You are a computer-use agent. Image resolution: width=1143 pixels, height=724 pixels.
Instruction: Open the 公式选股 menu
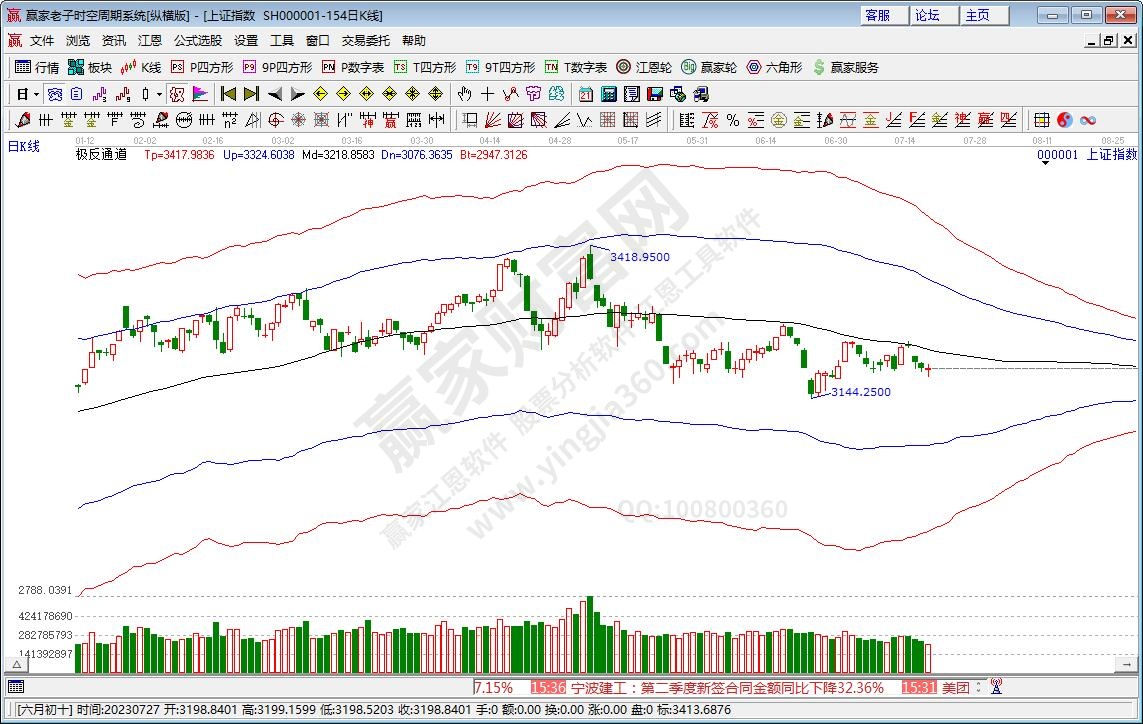point(198,41)
